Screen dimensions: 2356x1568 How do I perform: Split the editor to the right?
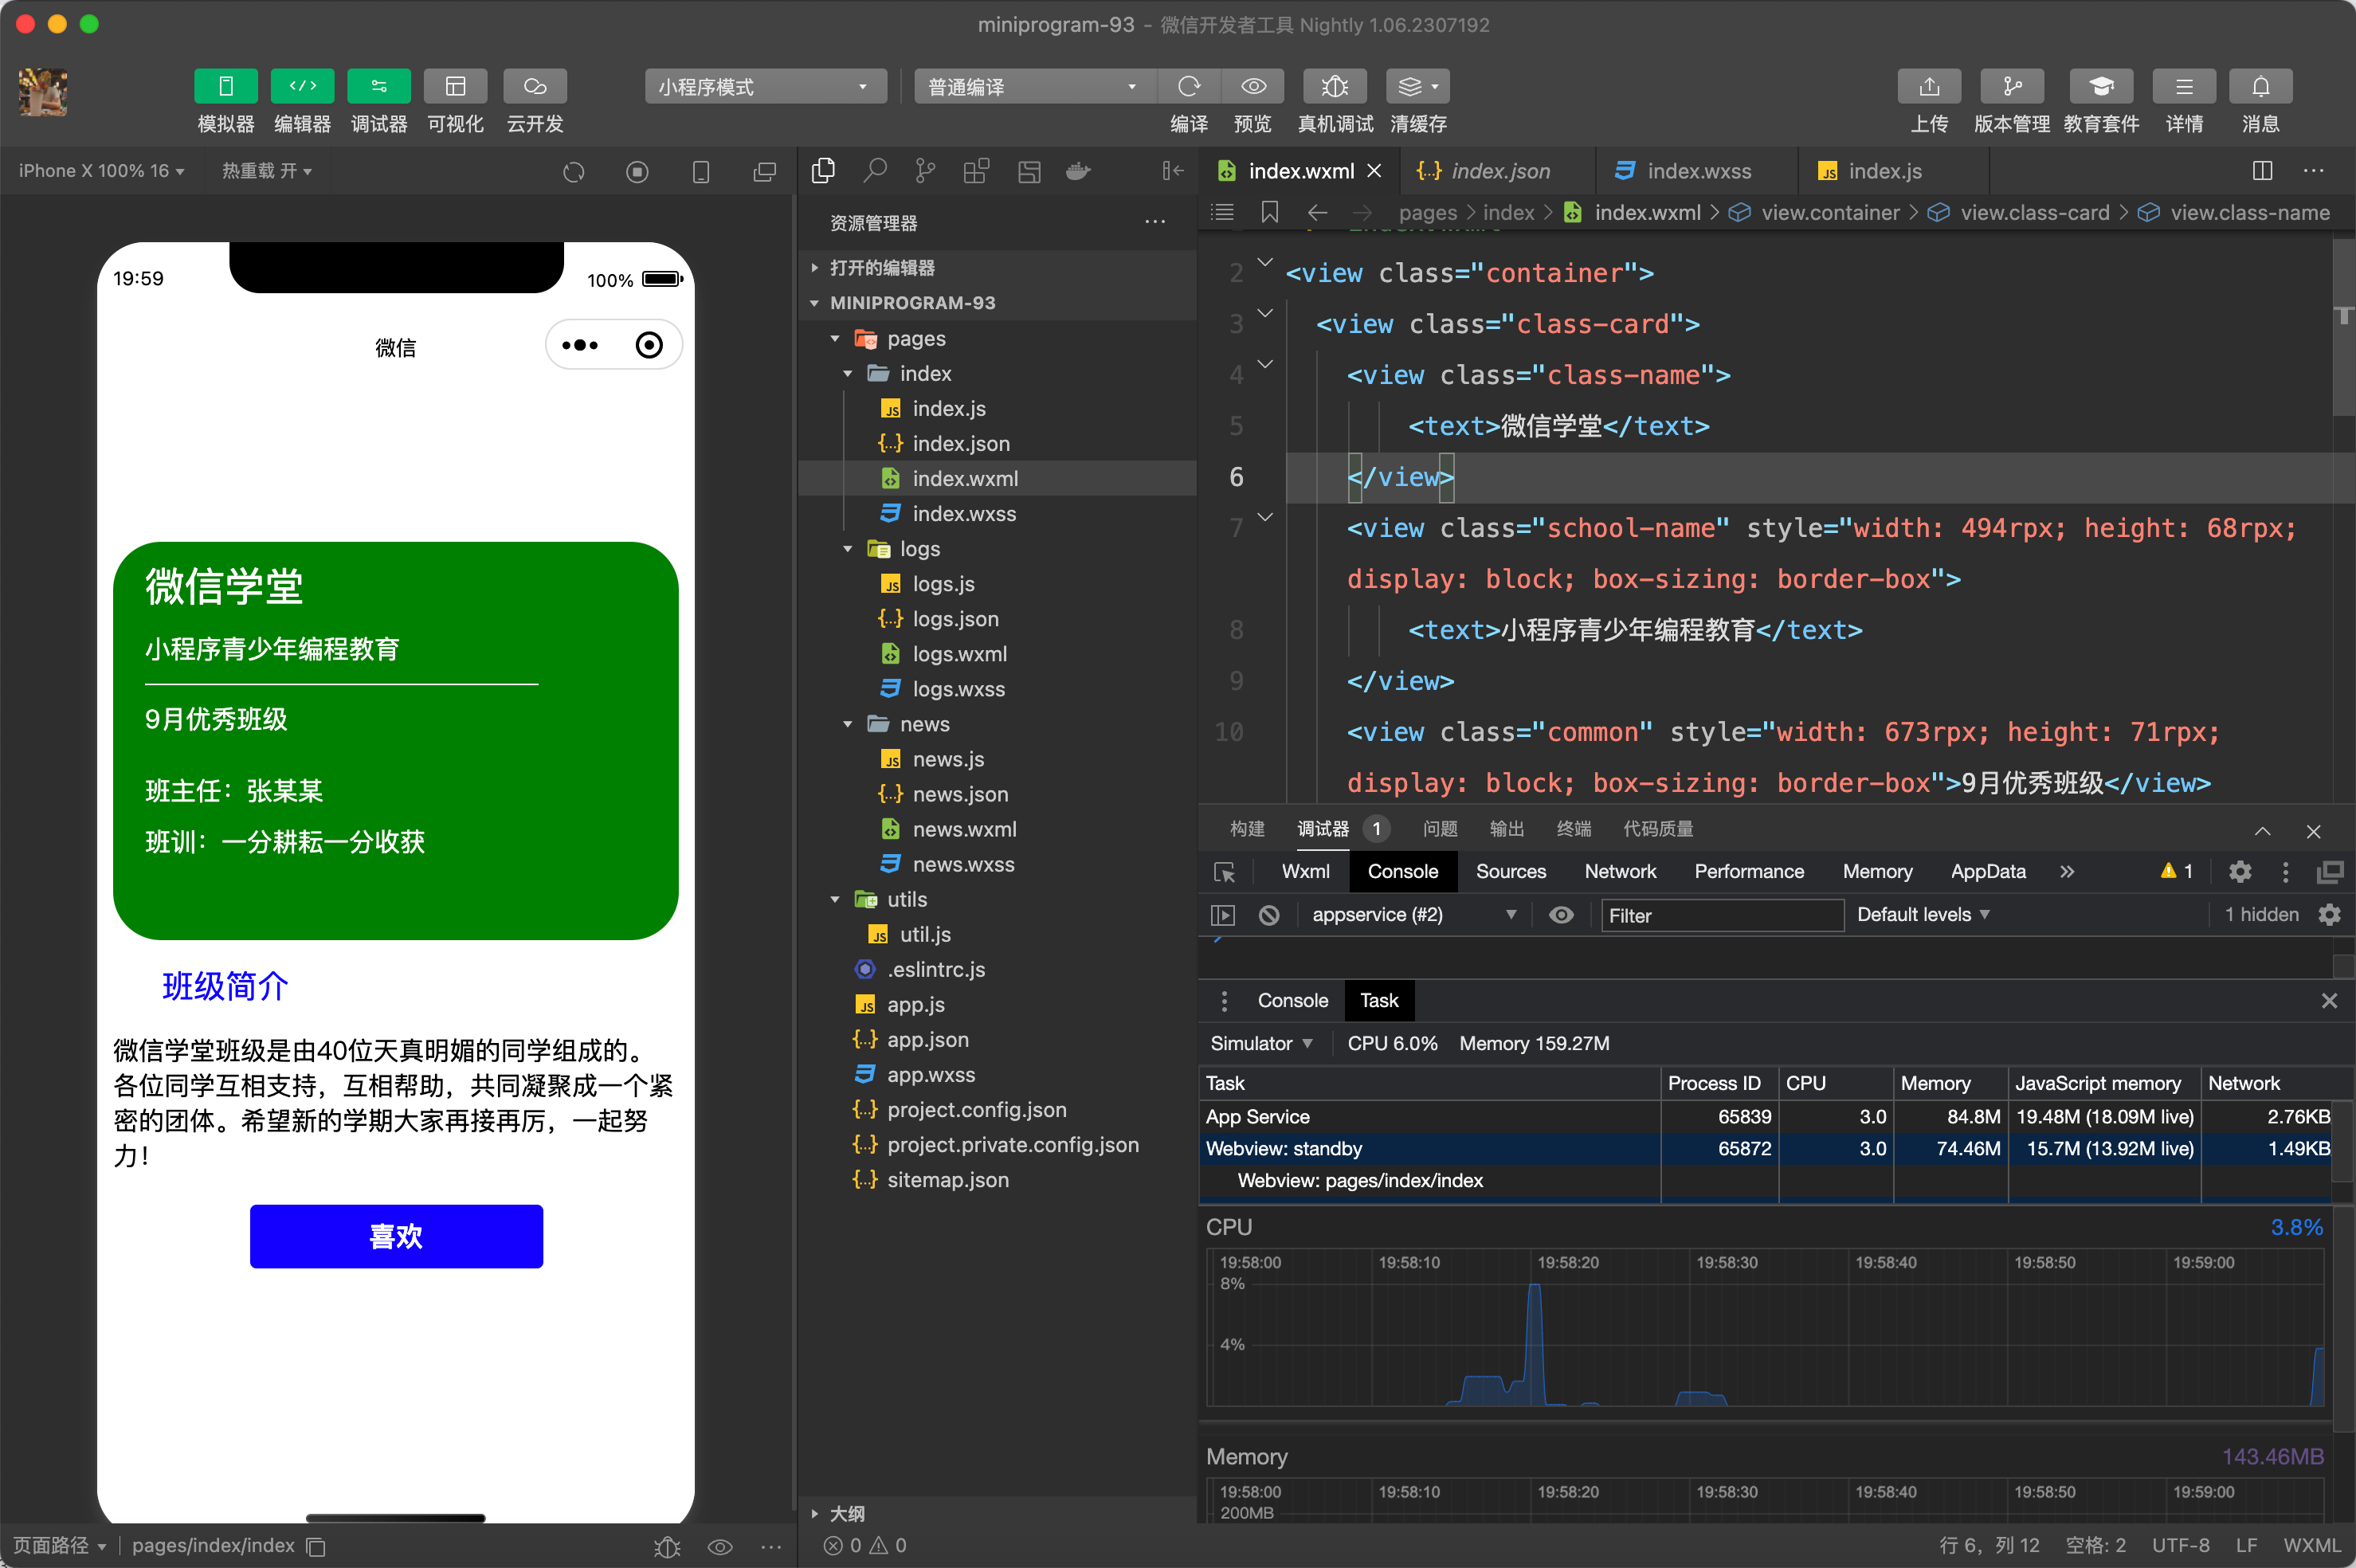(2262, 171)
